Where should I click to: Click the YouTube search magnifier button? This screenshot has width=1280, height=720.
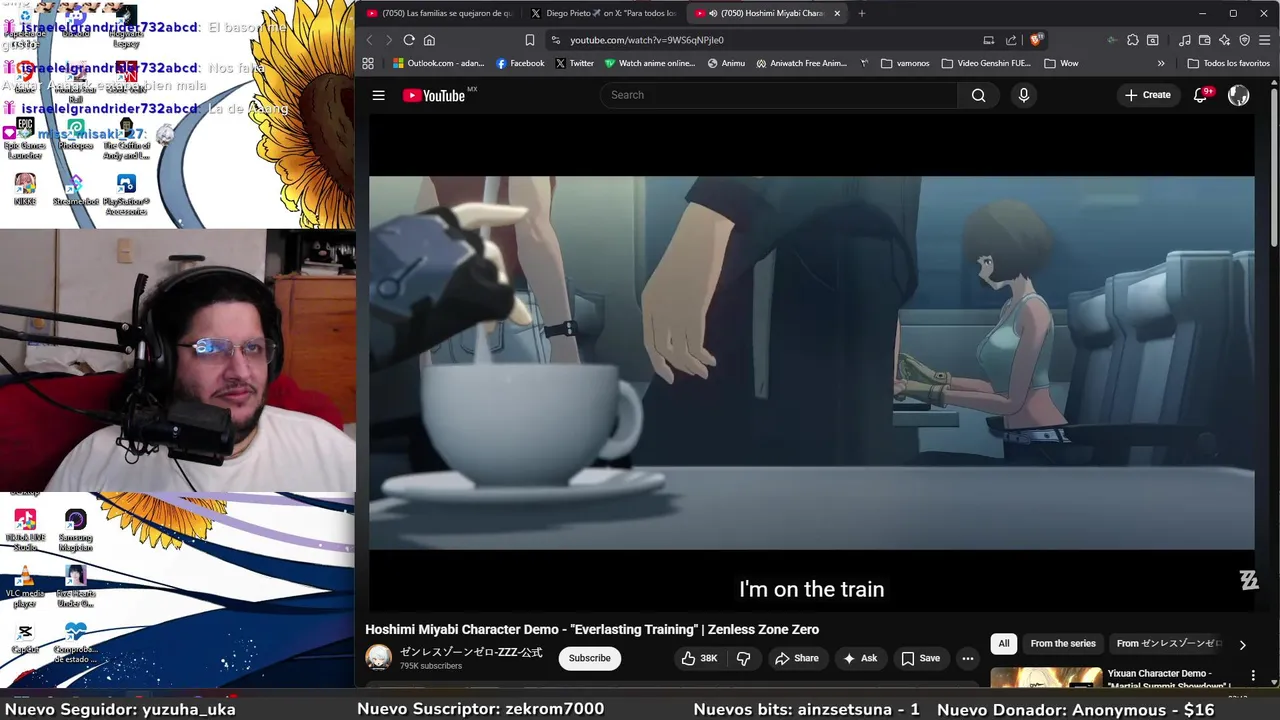pyautogui.click(x=978, y=95)
